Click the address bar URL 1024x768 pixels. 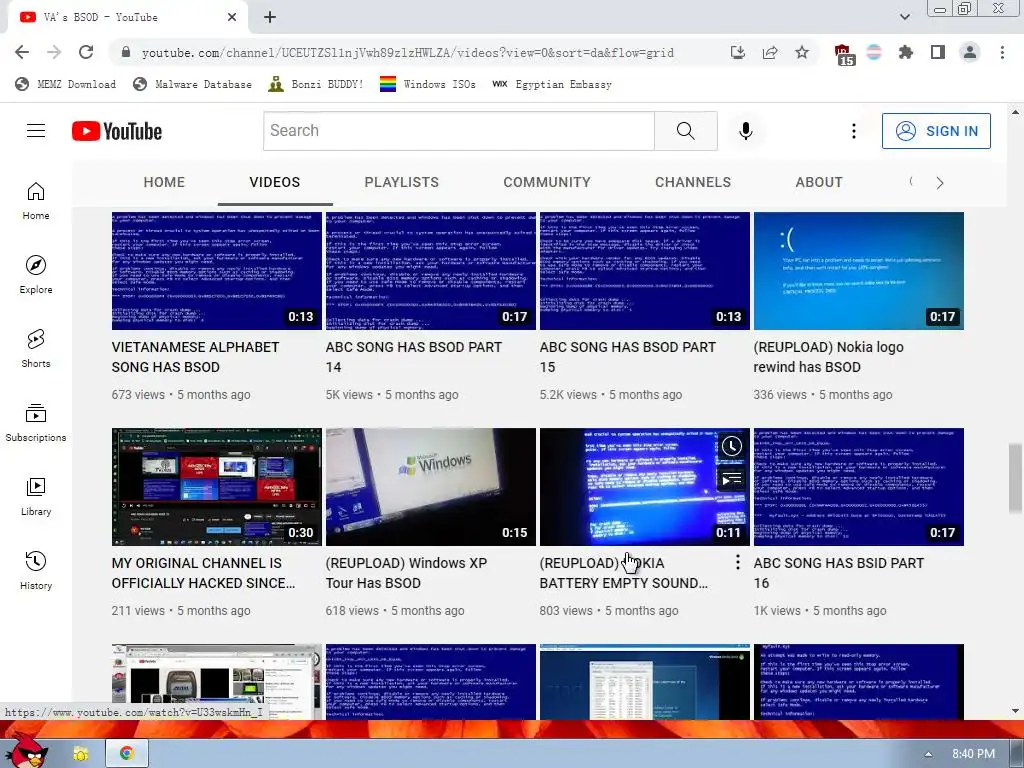(x=408, y=52)
